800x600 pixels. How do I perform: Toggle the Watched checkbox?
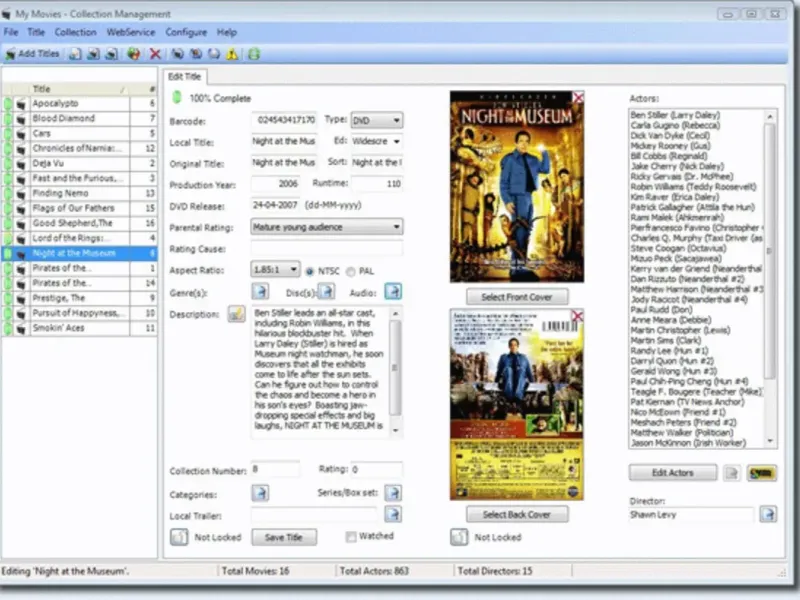tap(351, 536)
